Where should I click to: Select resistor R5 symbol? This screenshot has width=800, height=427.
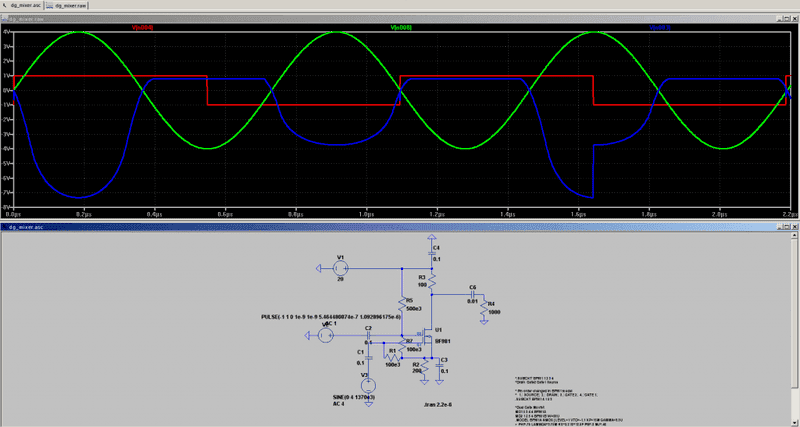(401, 301)
